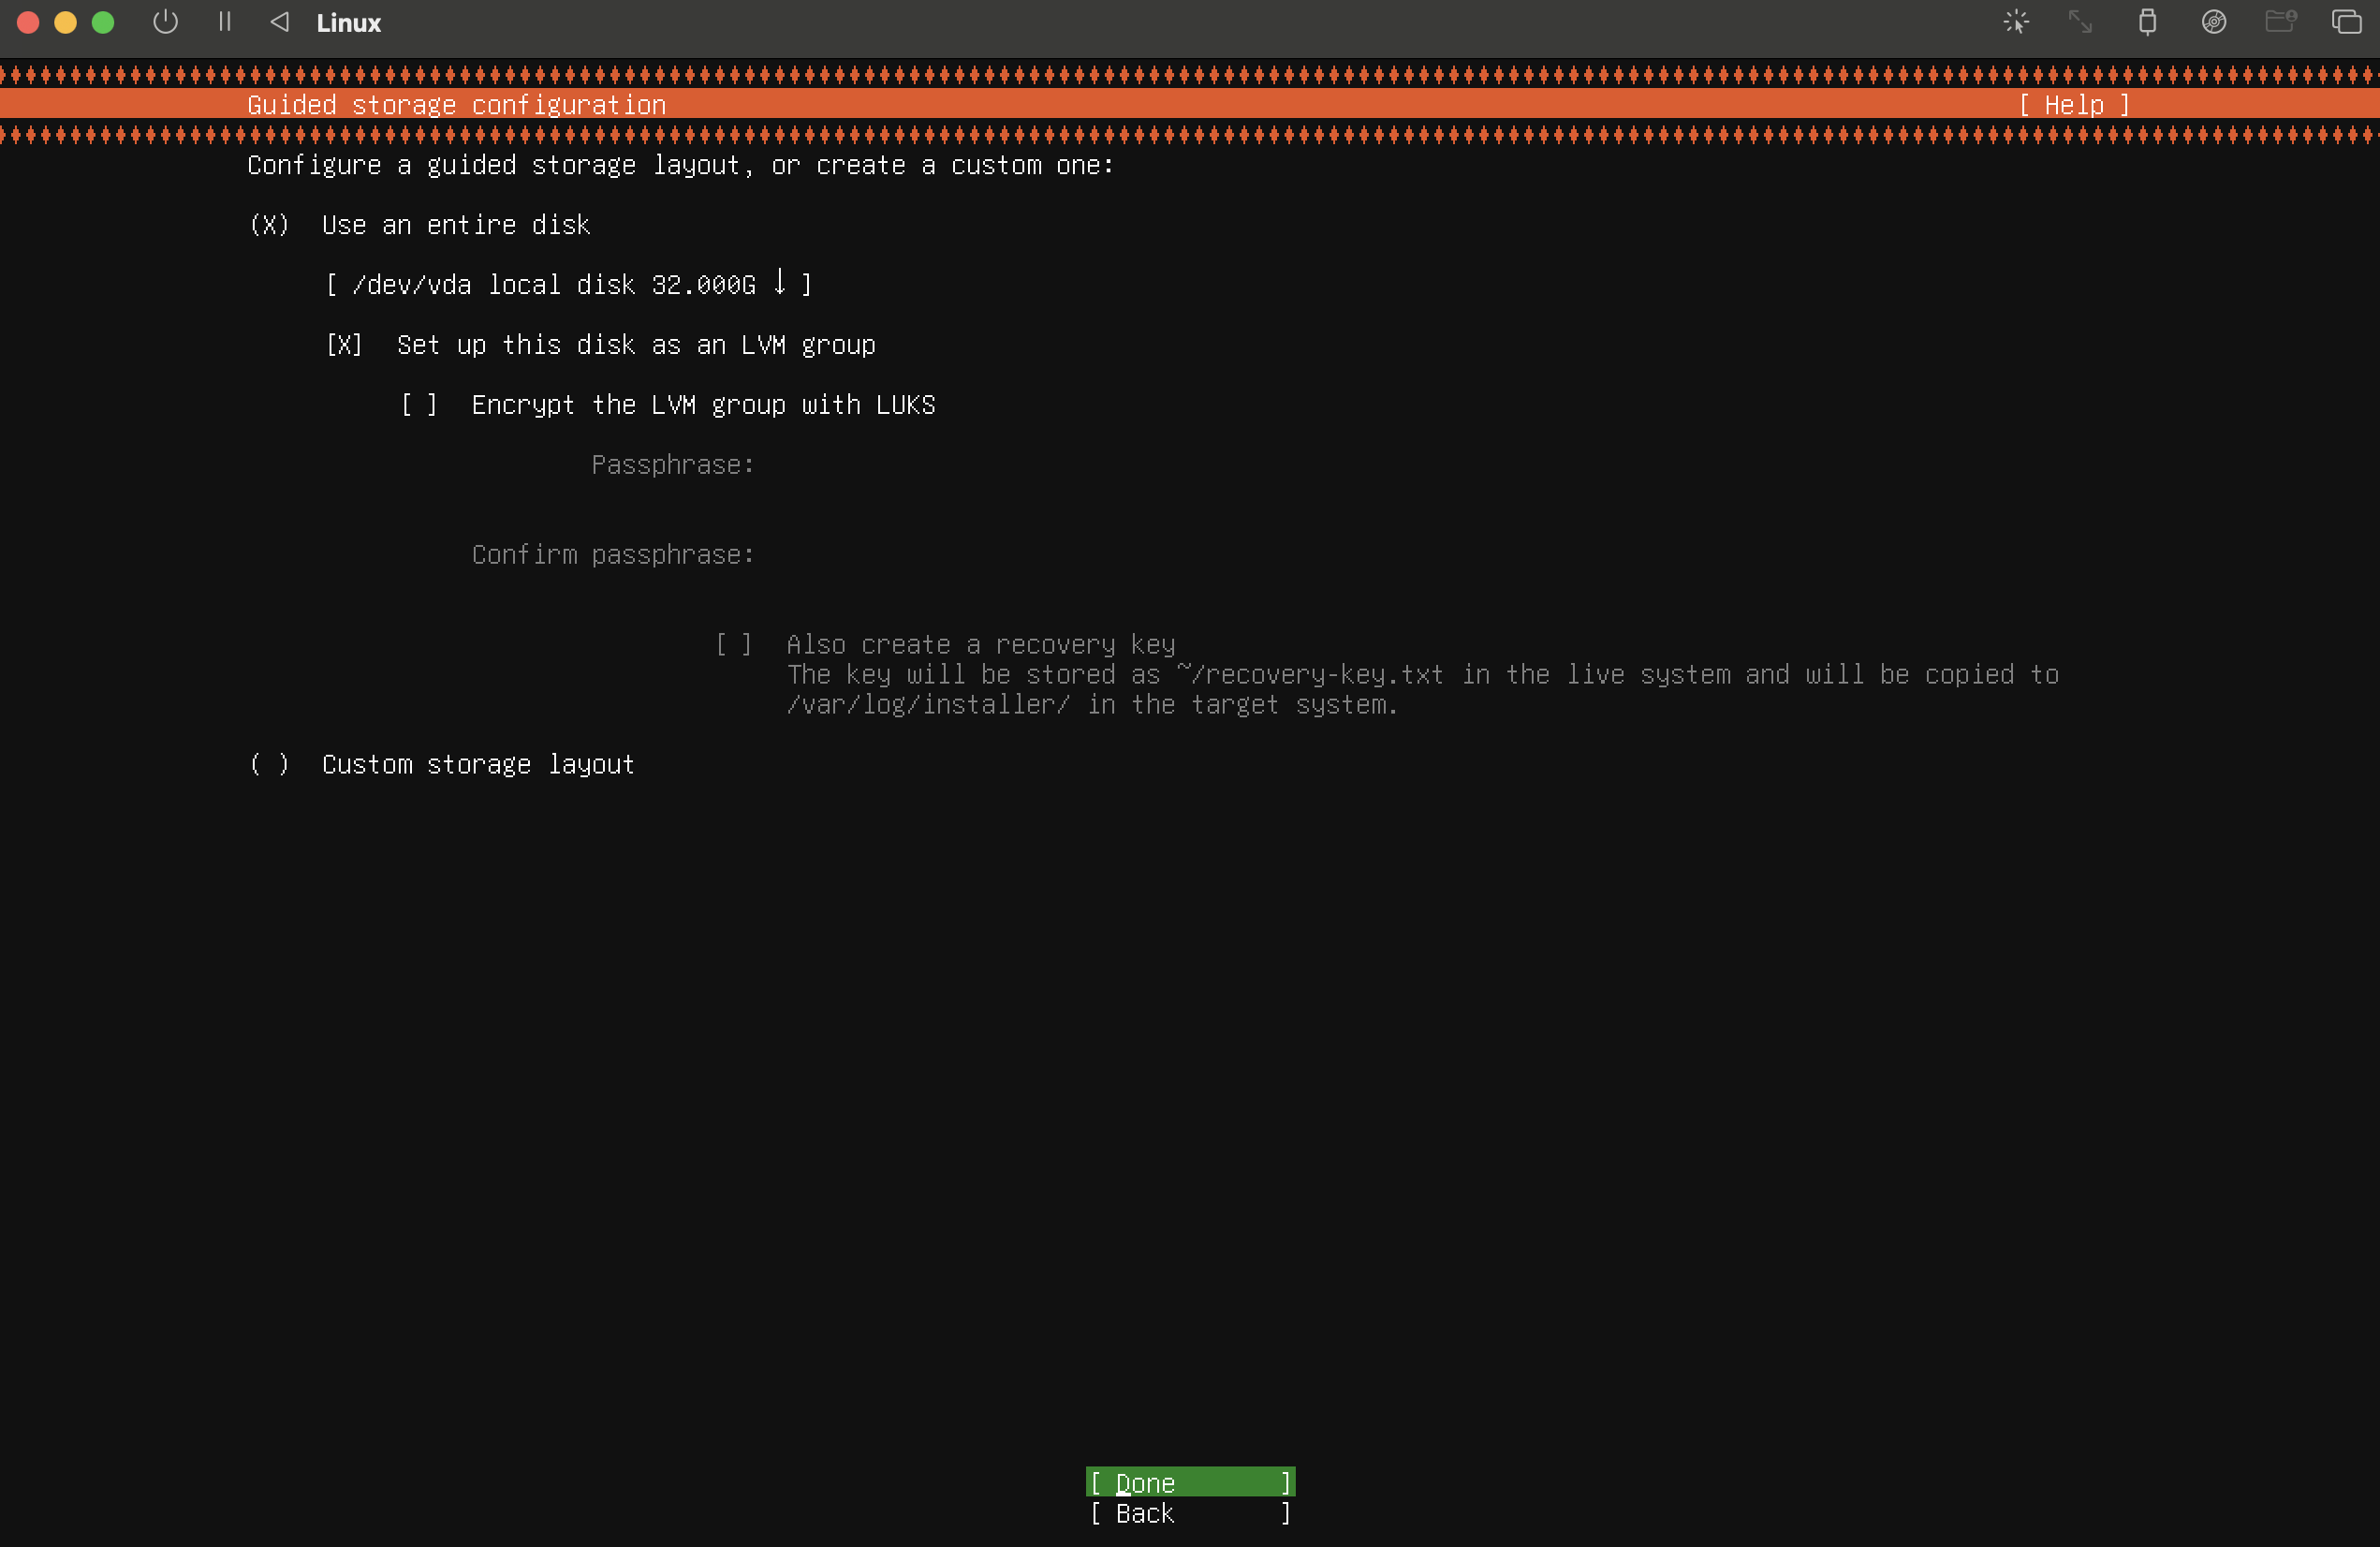2380x1547 pixels.
Task: Click the power icon in the VM toolbar
Action: pos(166,22)
